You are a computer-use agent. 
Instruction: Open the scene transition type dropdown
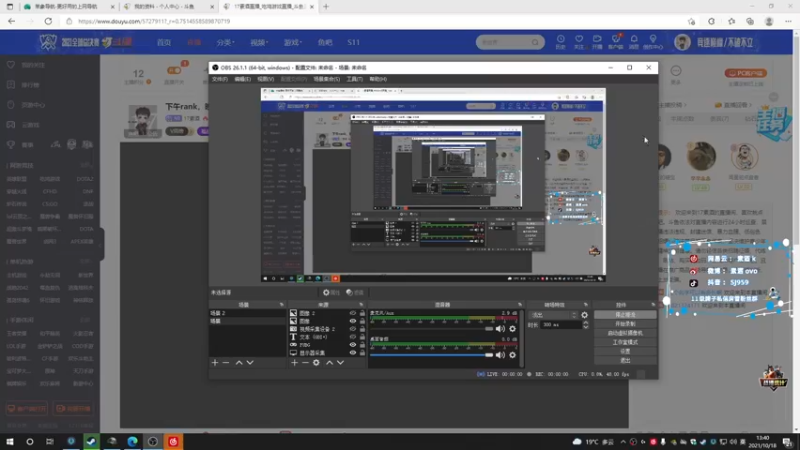pos(553,315)
